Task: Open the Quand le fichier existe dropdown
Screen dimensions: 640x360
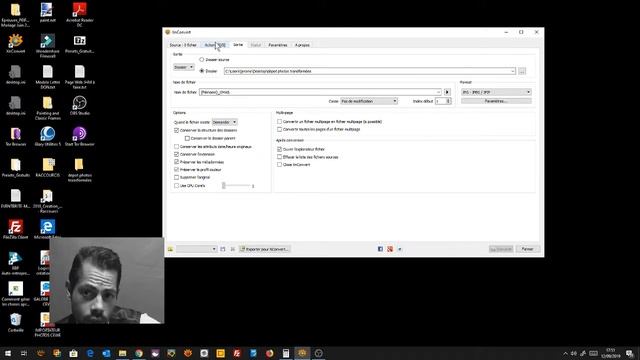Action: pyautogui.click(x=224, y=122)
